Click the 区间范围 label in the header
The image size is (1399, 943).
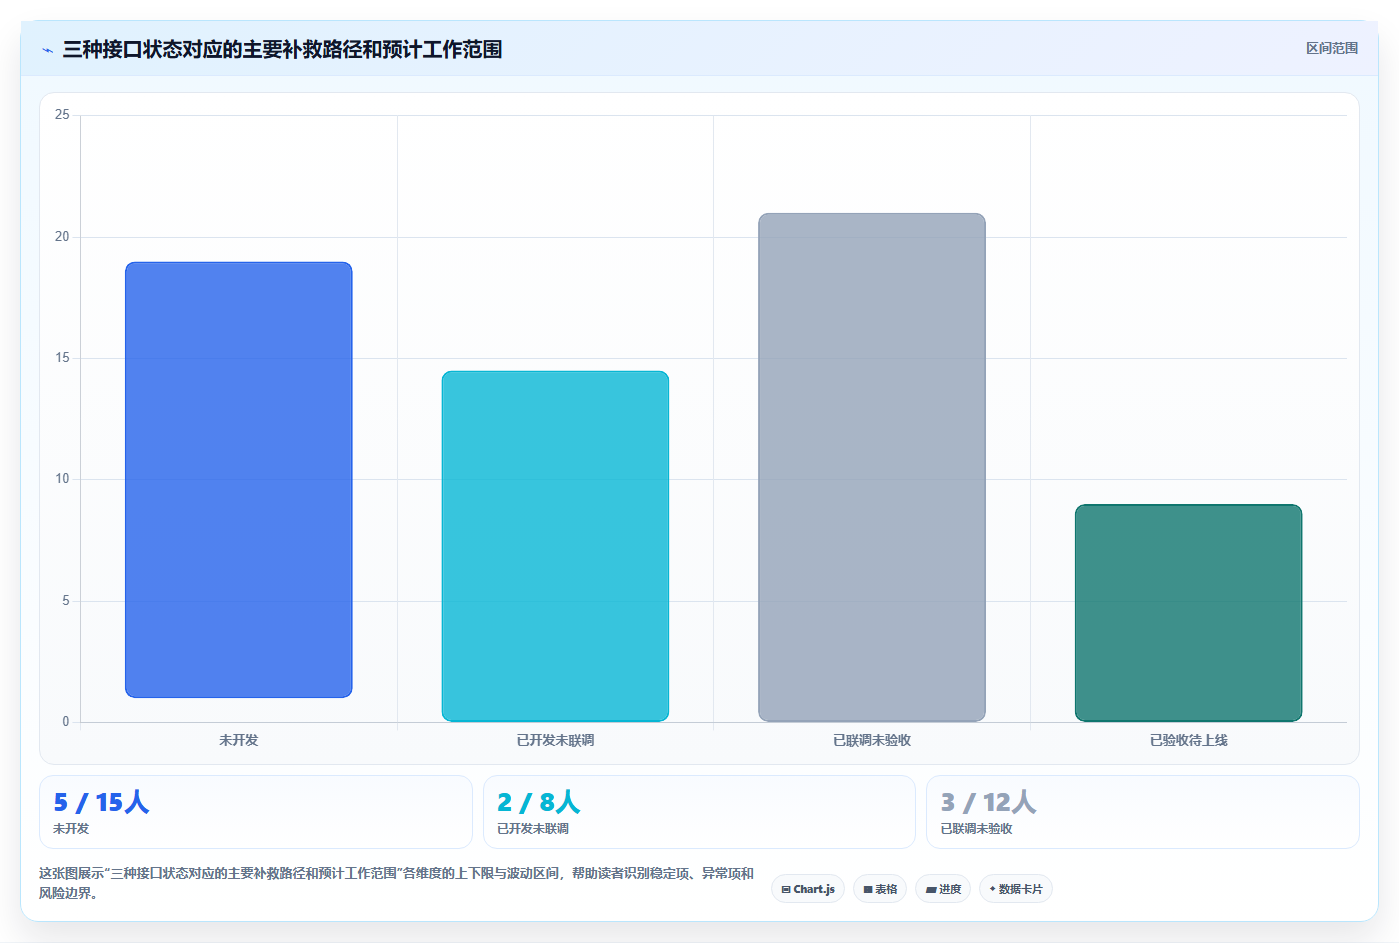(x=1331, y=48)
